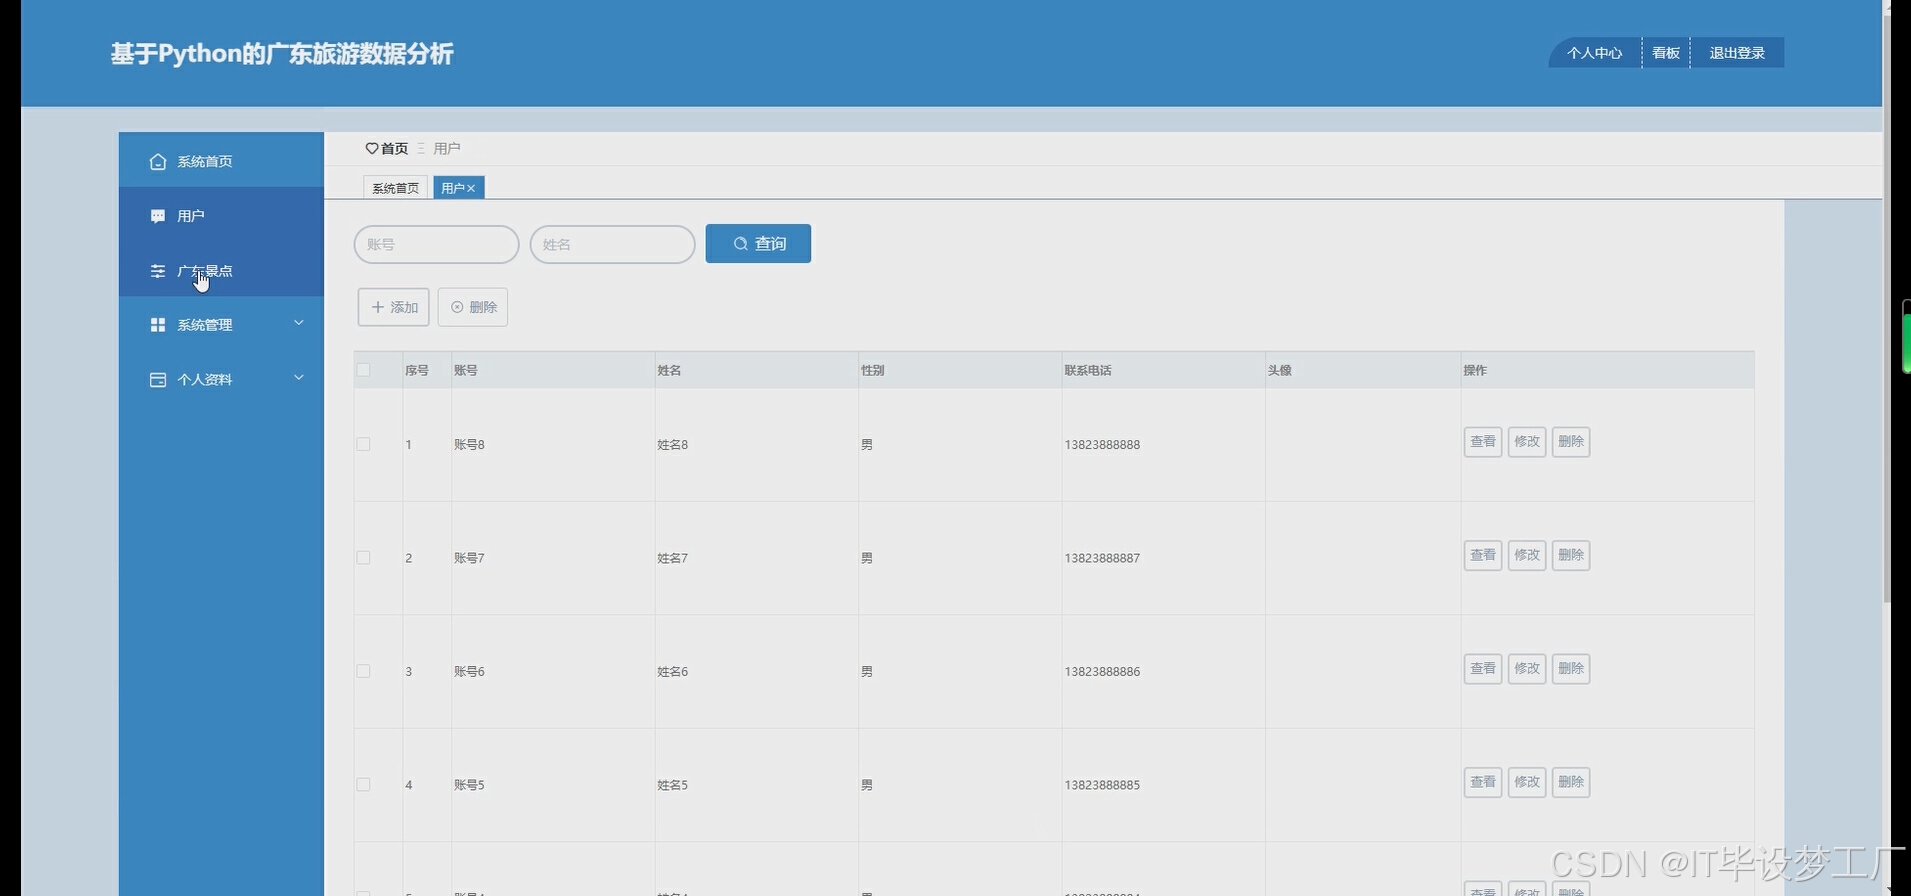Click the sliders icon beside 广东景点
Screen dimensions: 1911x896
tap(158, 271)
